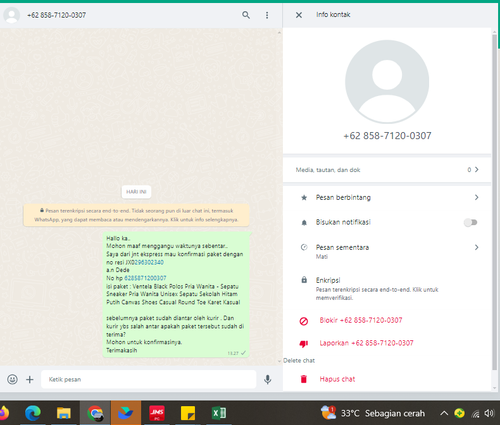Expand Pesan berbintang chevron
Screen dimensions: 500x425
click(477, 197)
